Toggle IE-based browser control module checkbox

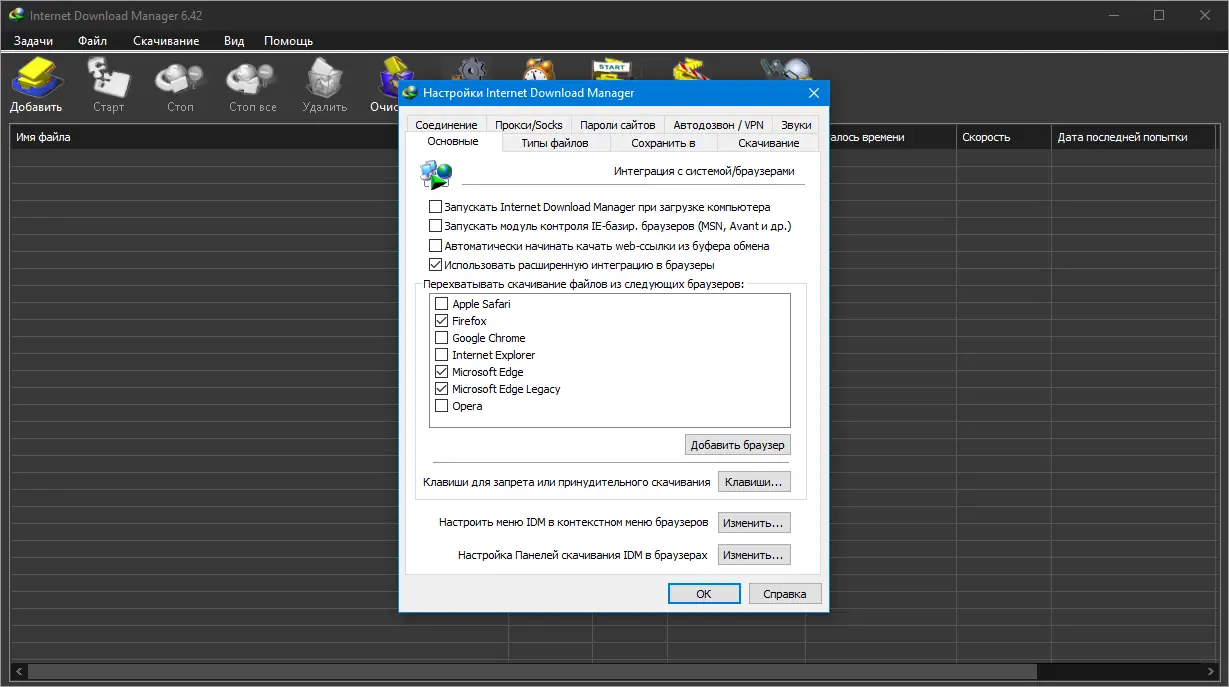click(x=435, y=226)
